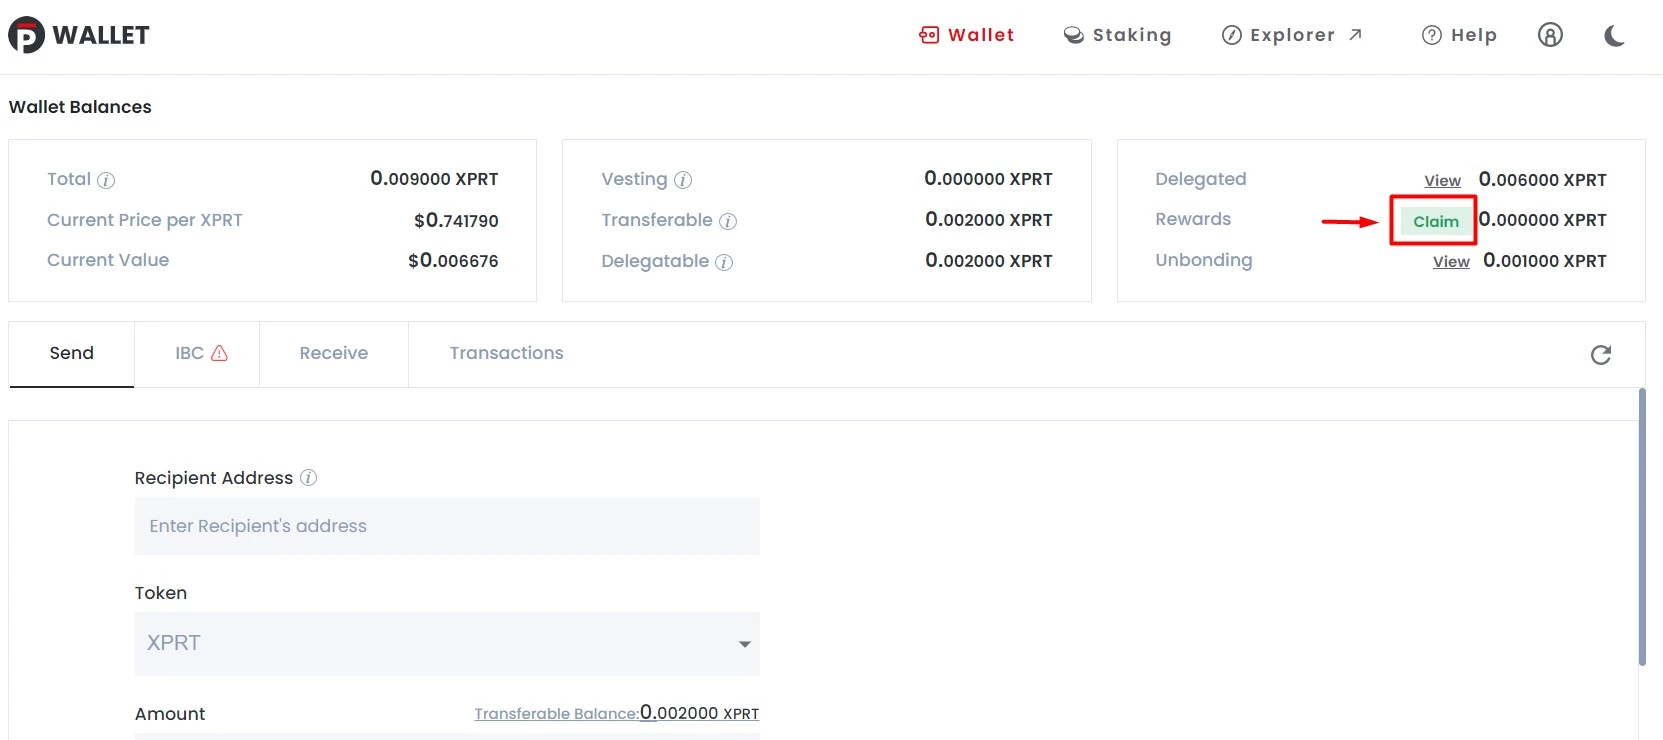Screen dimensions: 1663x740
Task: Click the info icon beside Delegatable
Action: pyautogui.click(x=724, y=262)
